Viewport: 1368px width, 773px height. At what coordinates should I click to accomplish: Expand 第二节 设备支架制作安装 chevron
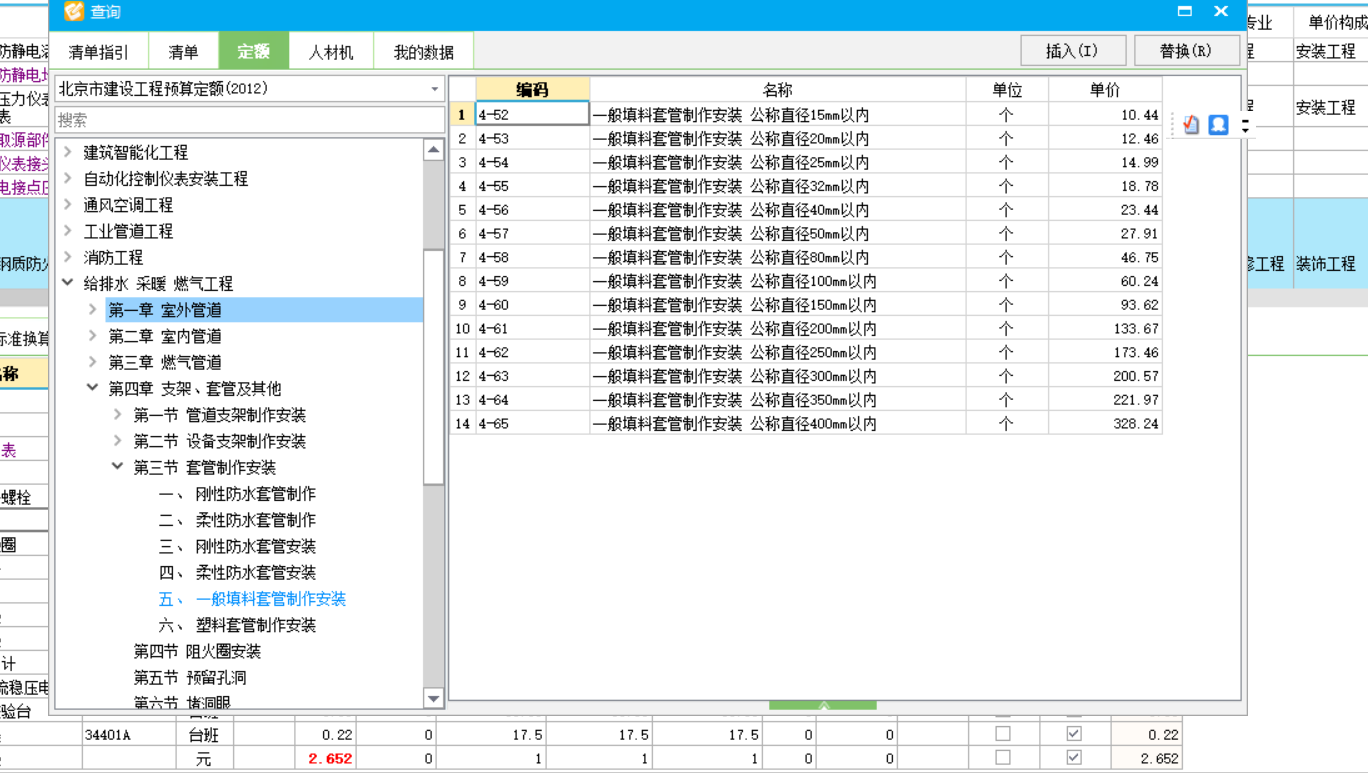click(x=118, y=441)
